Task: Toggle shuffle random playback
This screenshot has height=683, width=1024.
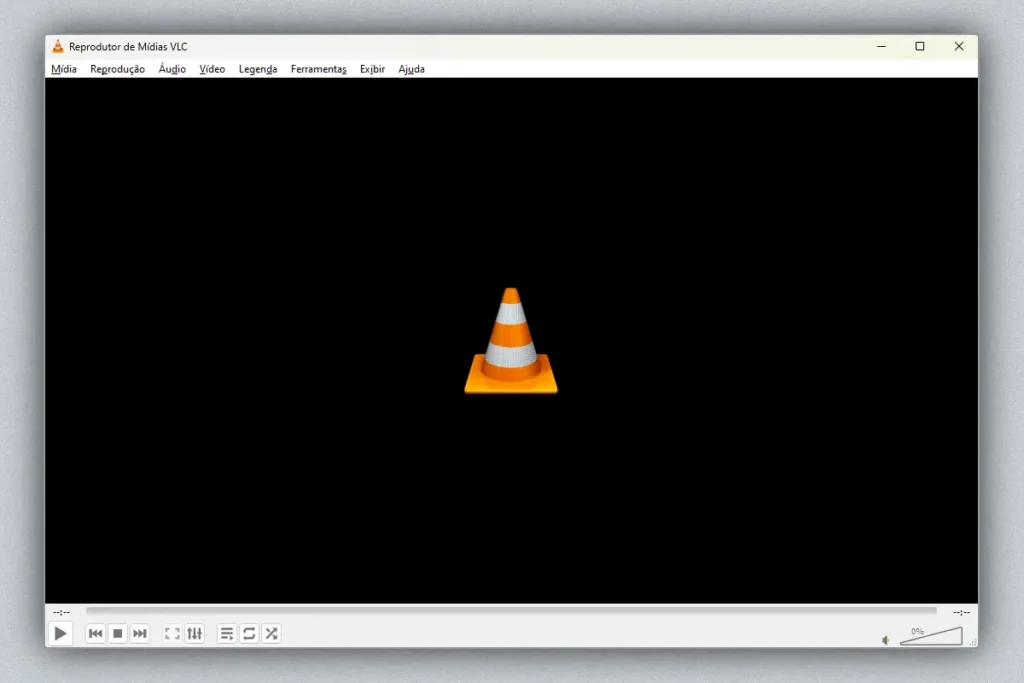Action: (272, 633)
